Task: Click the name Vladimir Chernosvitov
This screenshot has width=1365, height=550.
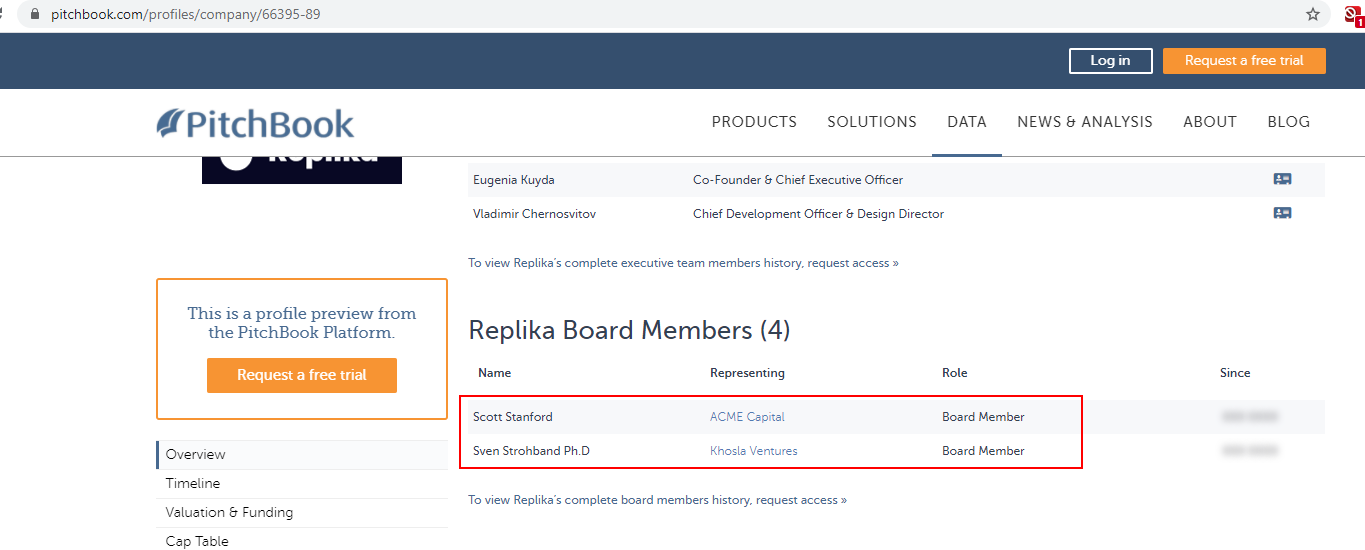Action: 532,214
